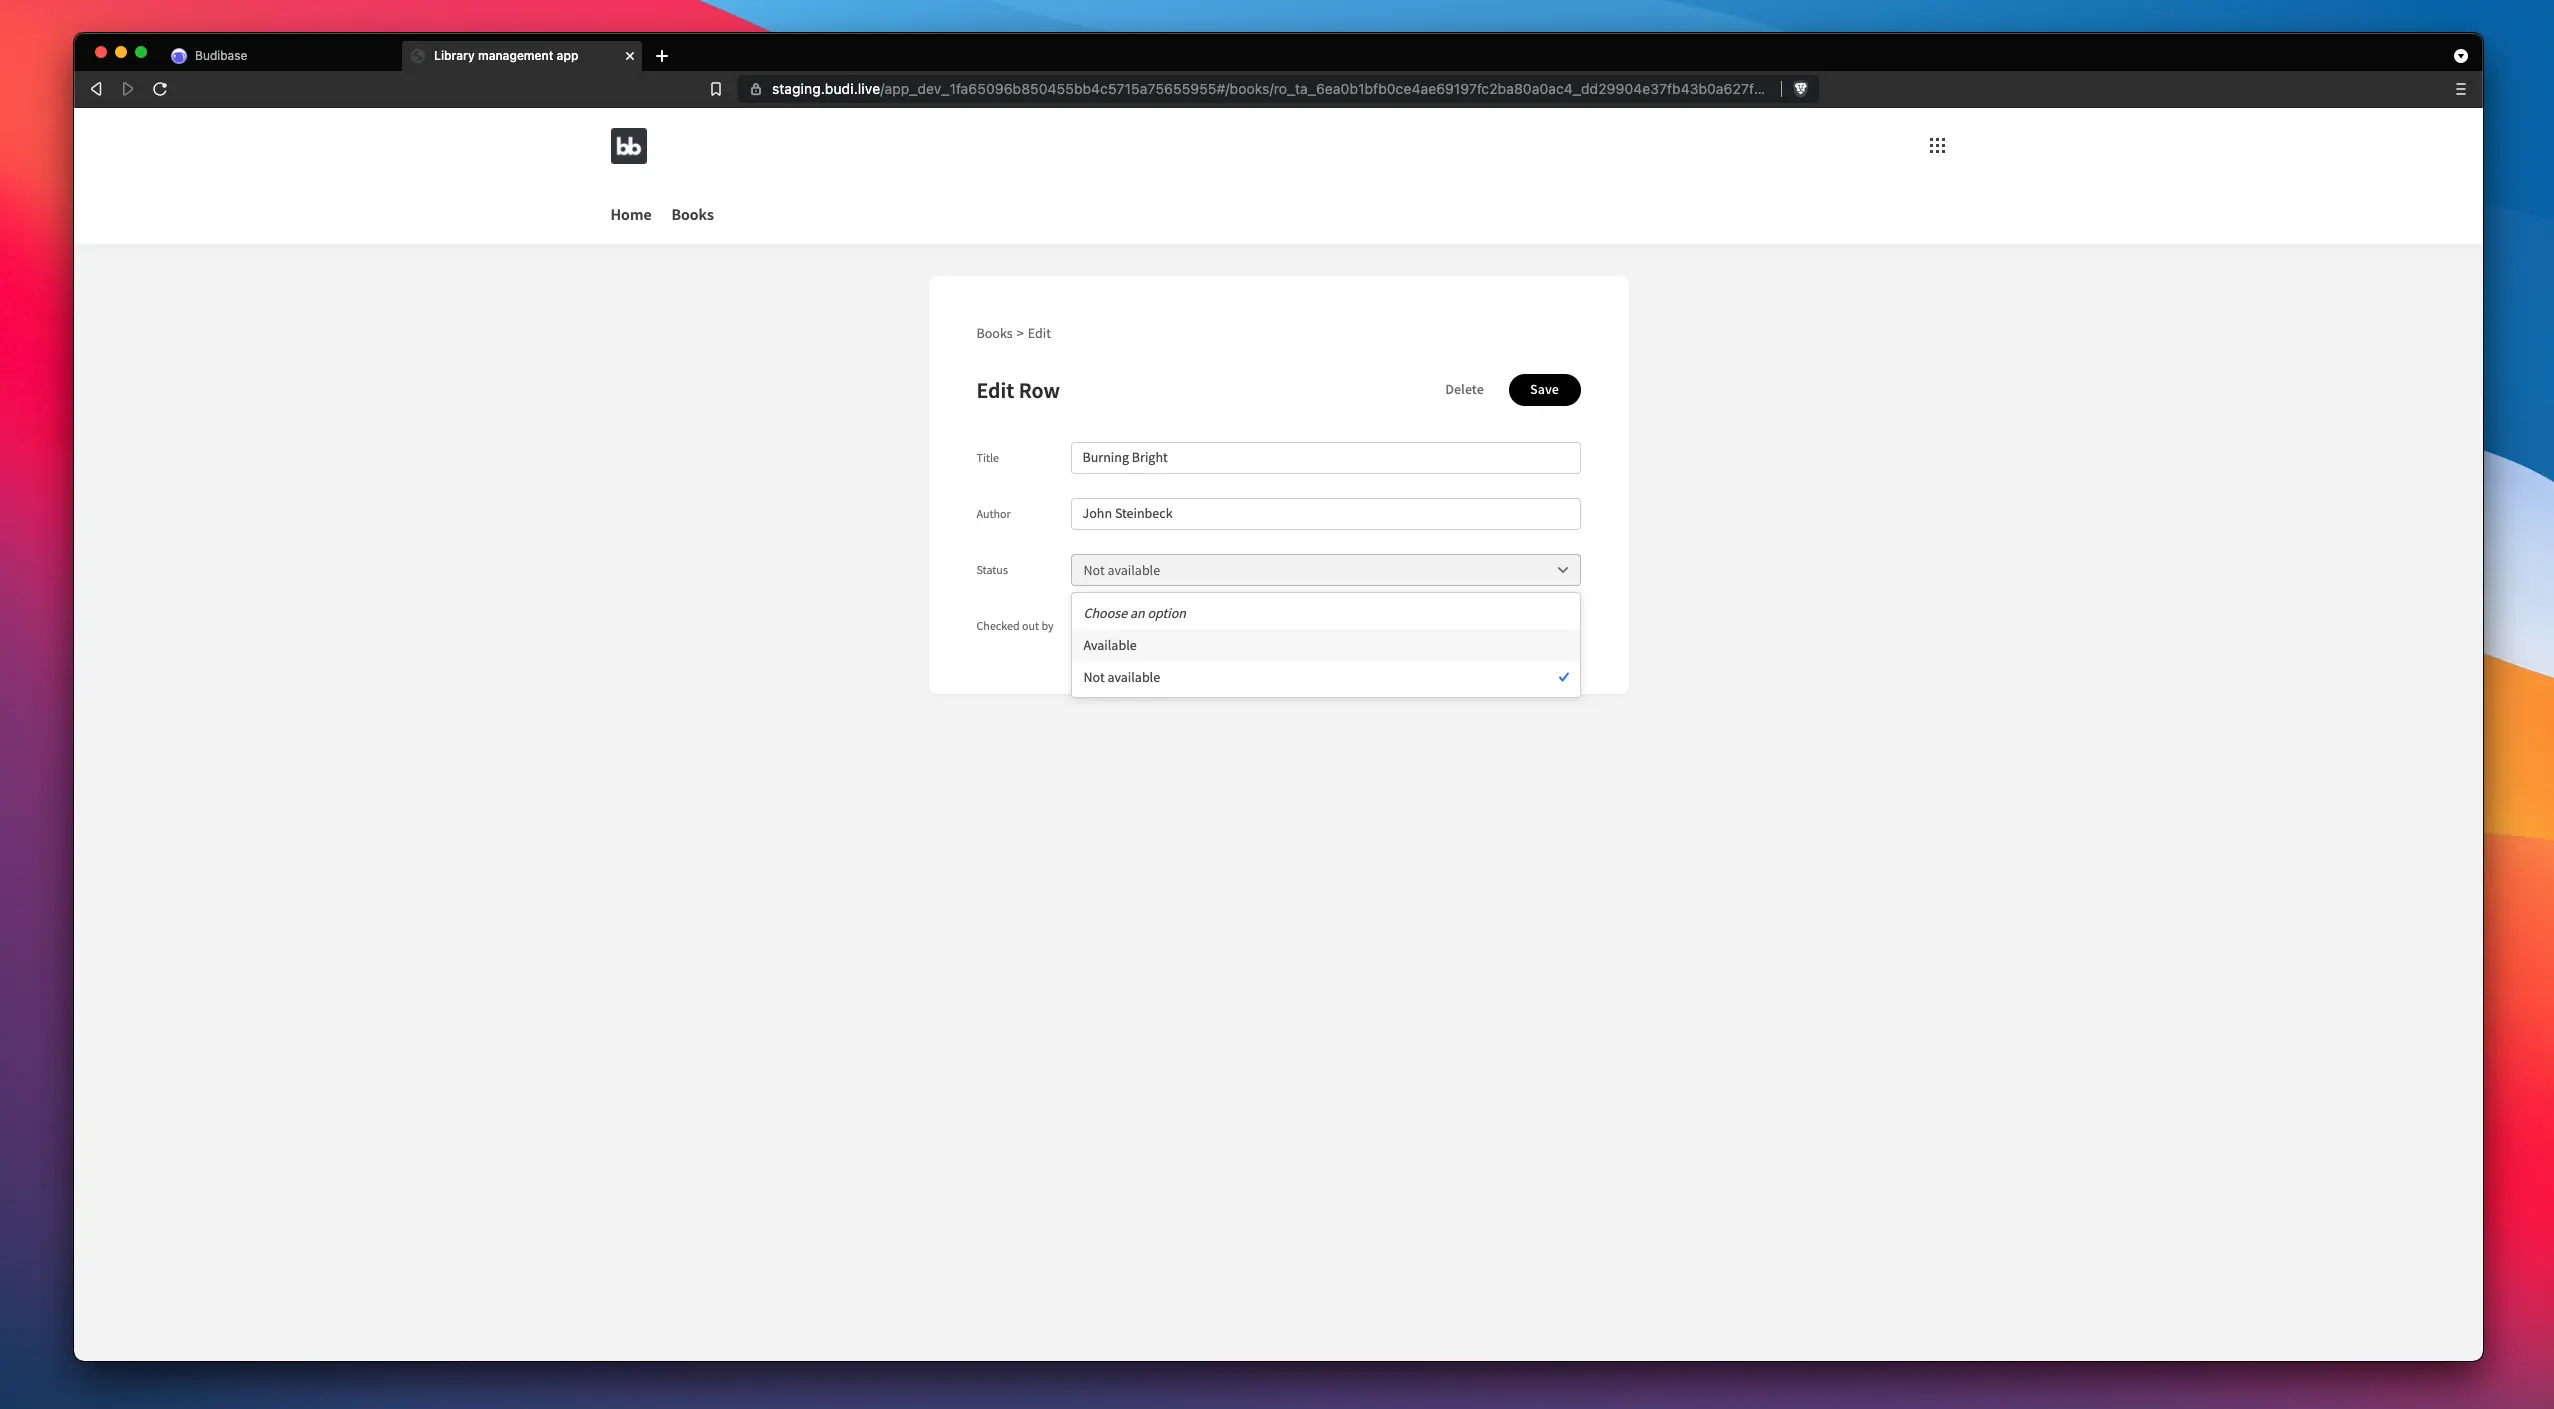Click the browser back navigation arrow
This screenshot has height=1409, width=2554.
pos(96,89)
